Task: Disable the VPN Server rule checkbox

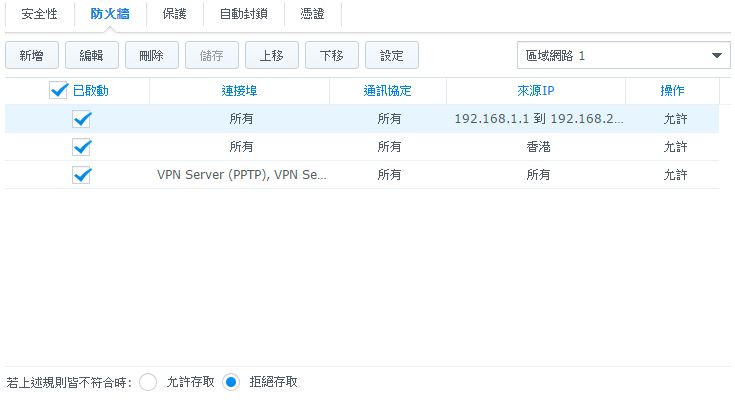Action: pos(82,175)
